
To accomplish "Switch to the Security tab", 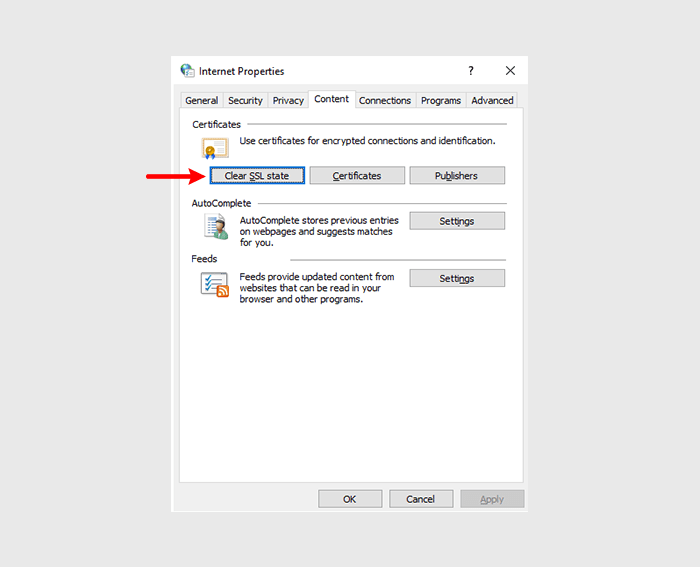I will click(x=245, y=100).
